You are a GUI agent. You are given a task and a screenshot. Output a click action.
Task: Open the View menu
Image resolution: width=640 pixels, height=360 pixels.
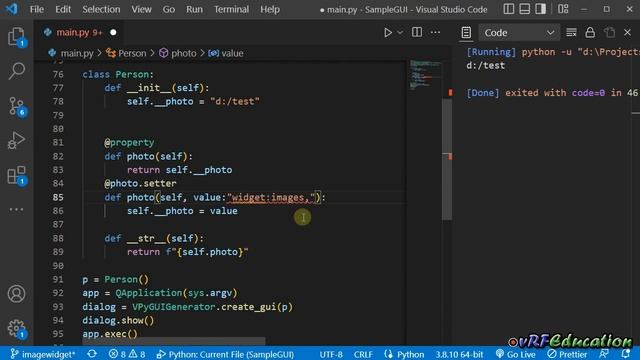pyautogui.click(x=141, y=9)
